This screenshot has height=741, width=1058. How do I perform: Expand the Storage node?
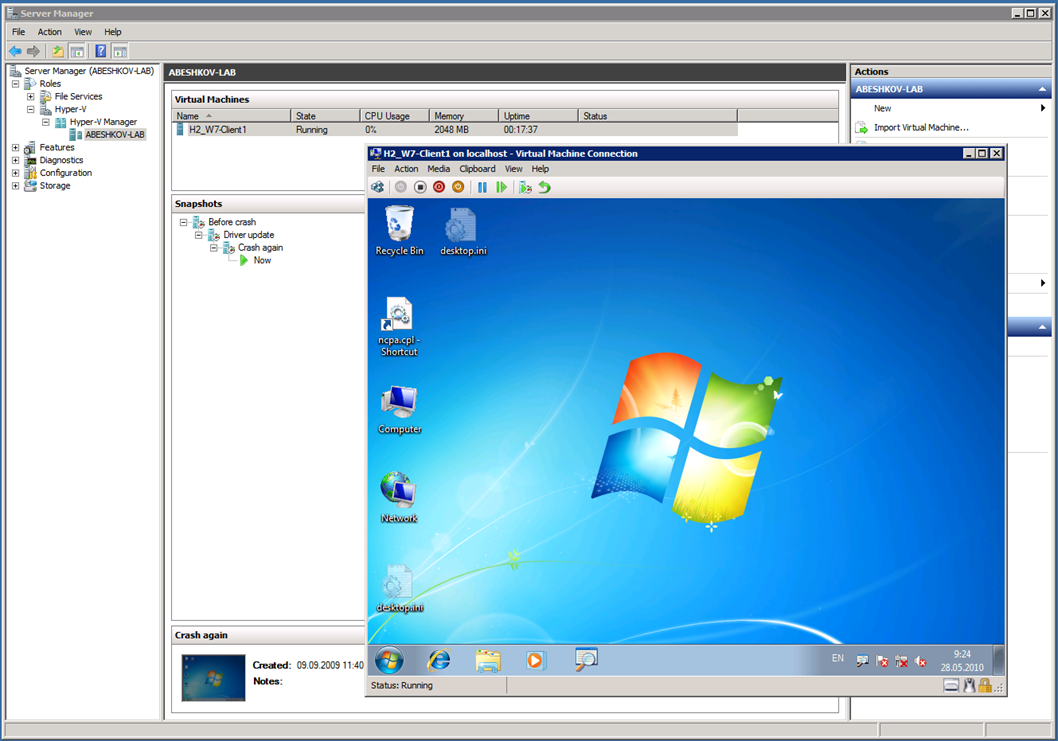tap(16, 186)
